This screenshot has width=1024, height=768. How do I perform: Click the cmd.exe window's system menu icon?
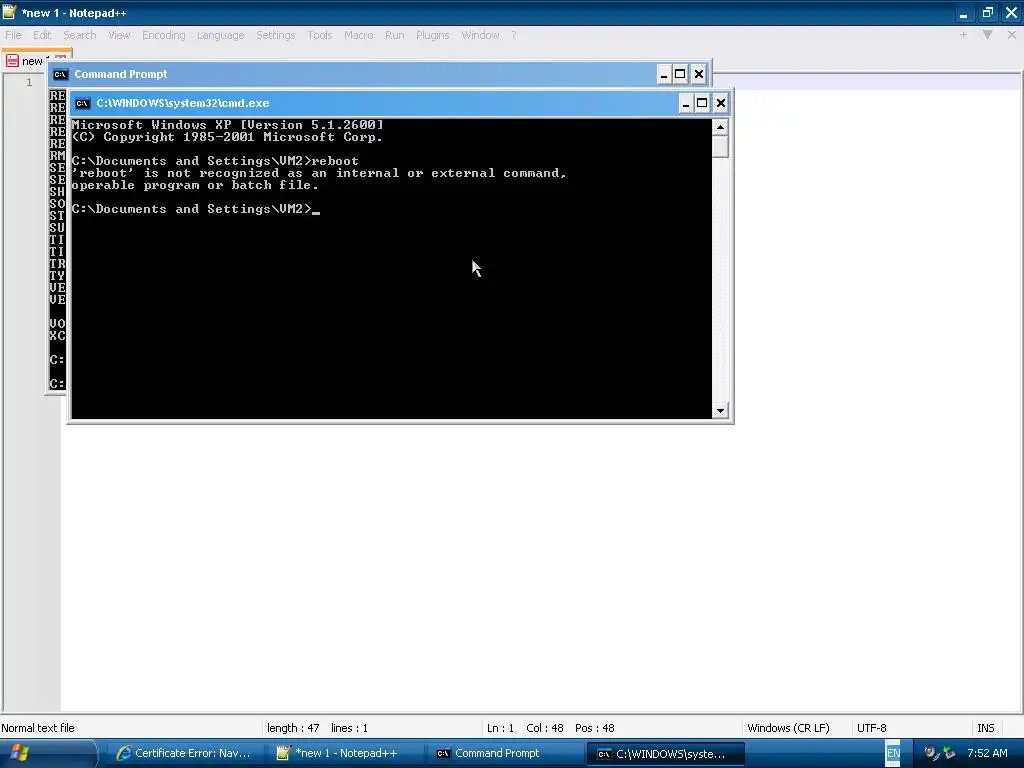point(82,103)
